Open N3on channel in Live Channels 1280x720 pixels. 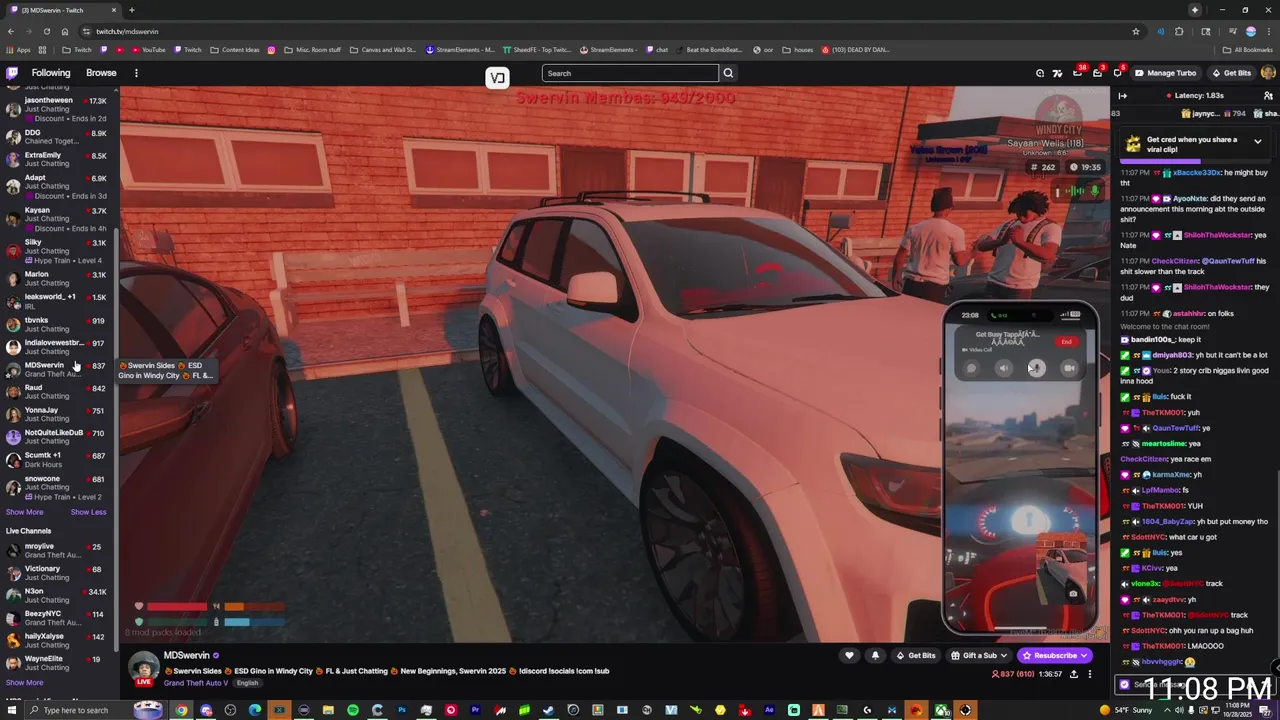(x=58, y=595)
